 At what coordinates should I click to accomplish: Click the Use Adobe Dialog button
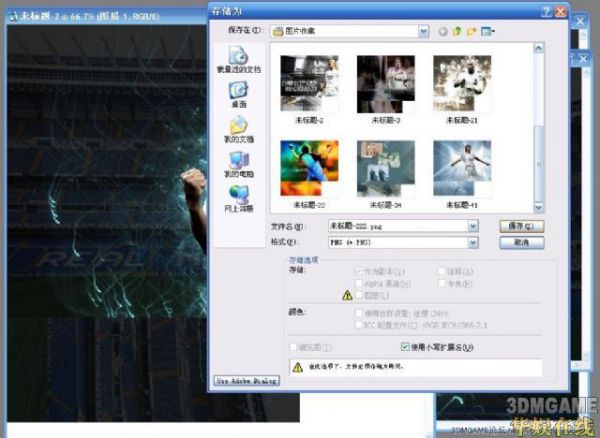[246, 381]
